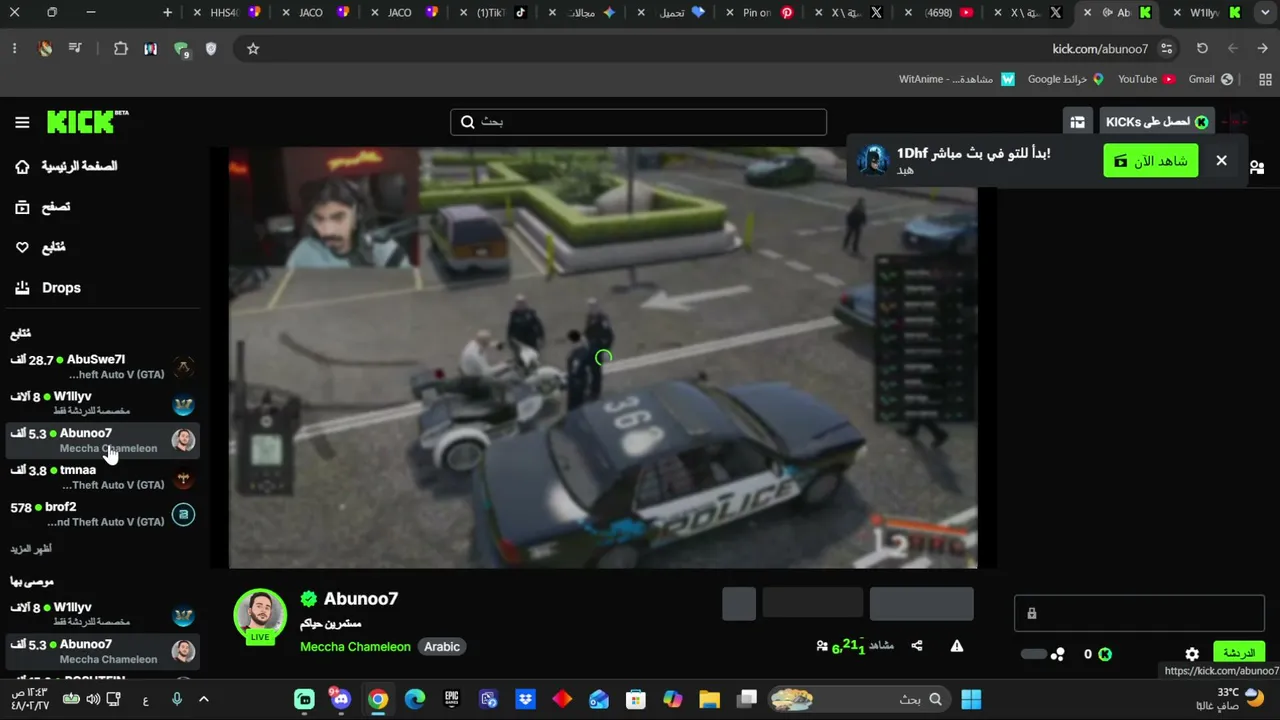1280x720 pixels.
Task: Open Epic Games Launcher from the taskbar
Action: point(451,699)
